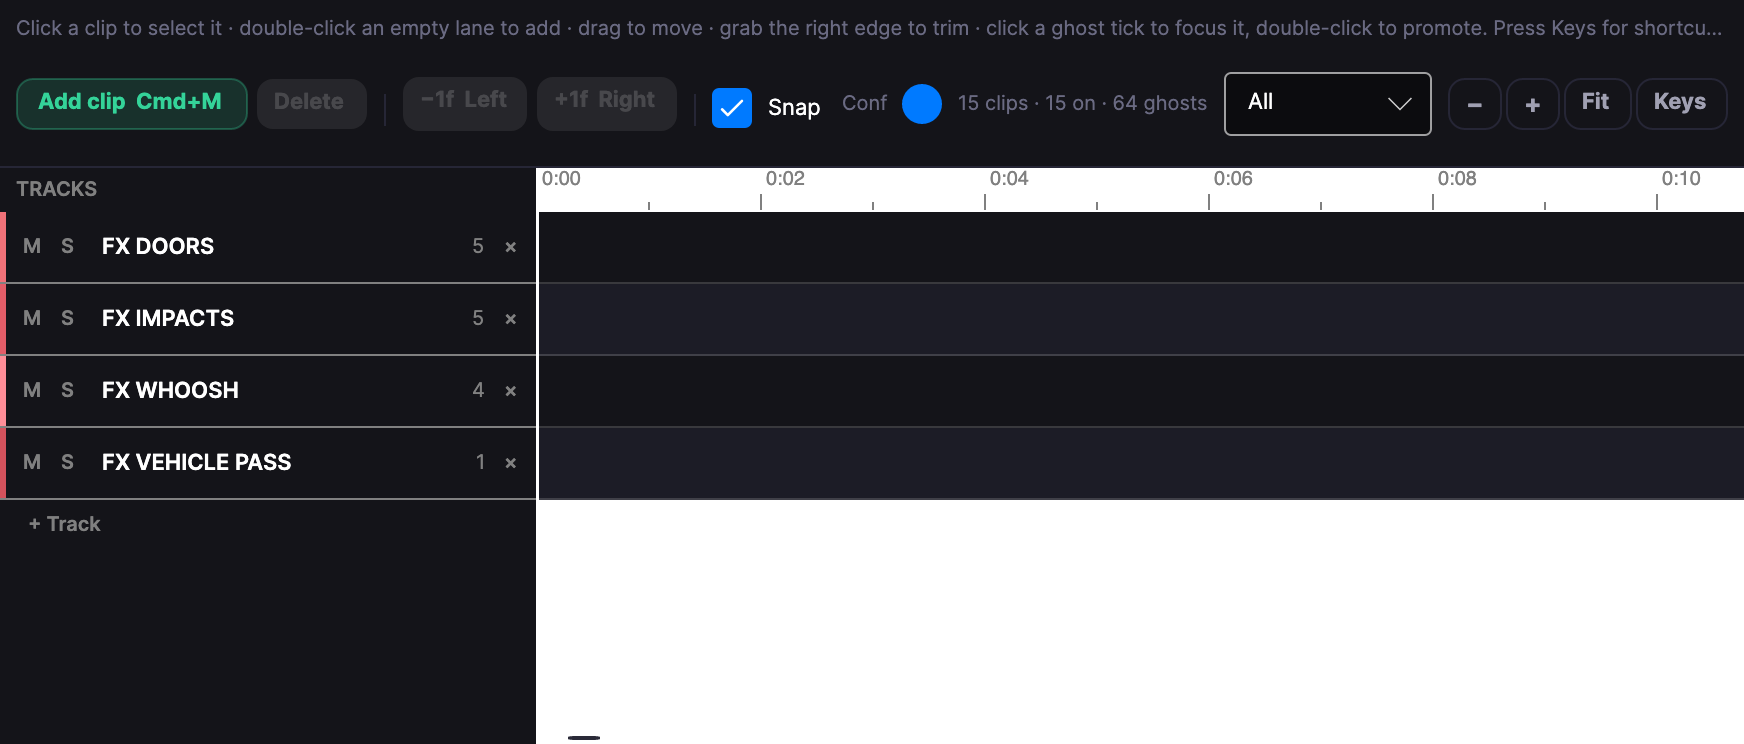Remove the FX DOORS track
The image size is (1744, 744).
pyautogui.click(x=510, y=247)
